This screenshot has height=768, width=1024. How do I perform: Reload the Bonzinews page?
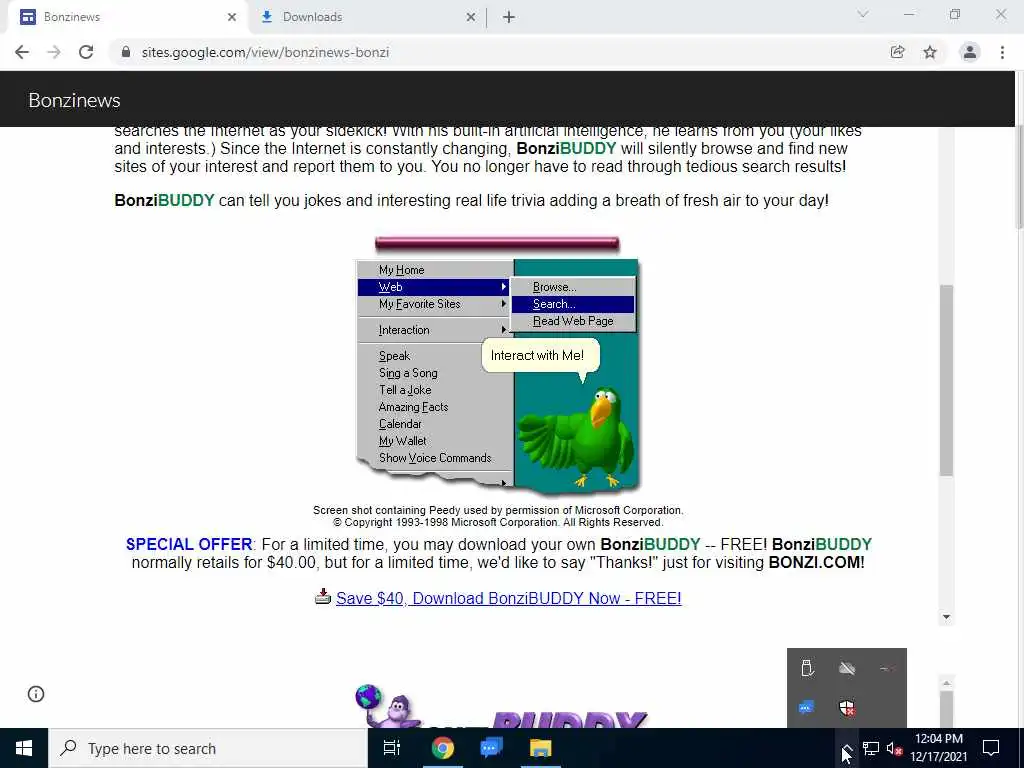86,52
